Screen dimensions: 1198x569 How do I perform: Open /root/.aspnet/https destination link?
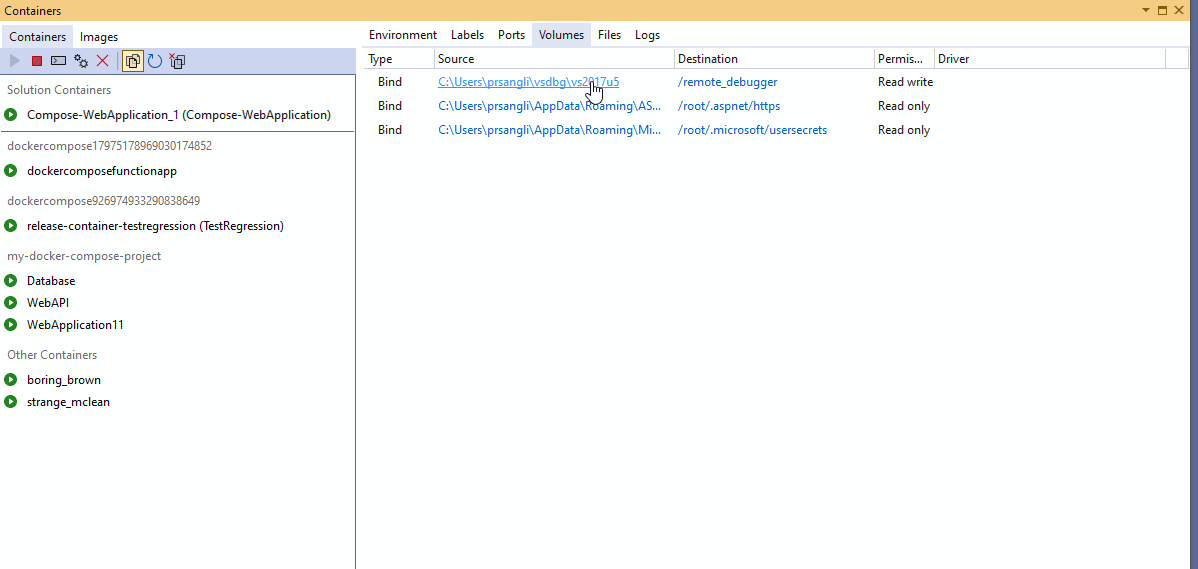(x=729, y=106)
